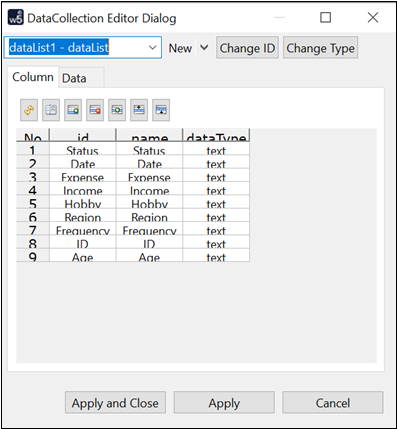Click Frequency cell in the name column

[x=149, y=229]
